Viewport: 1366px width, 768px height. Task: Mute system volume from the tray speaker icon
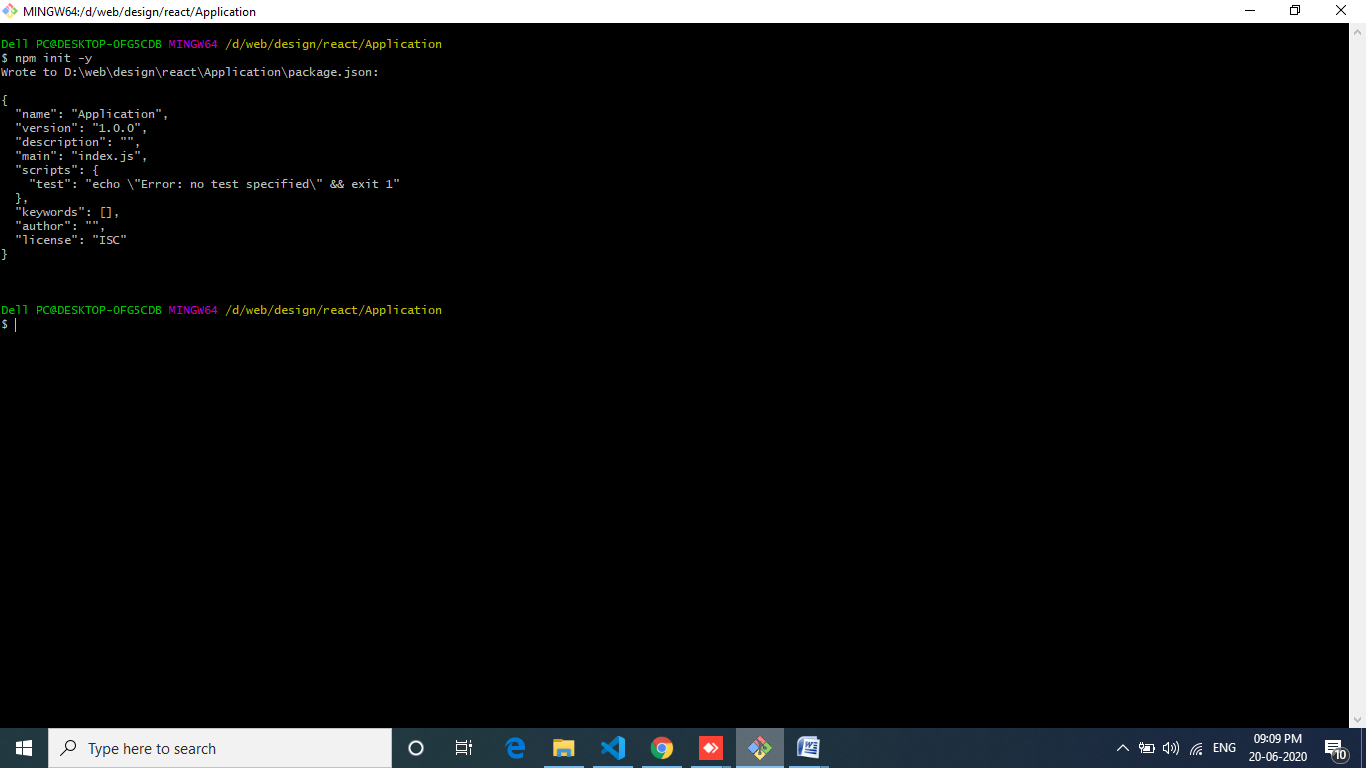pos(1170,748)
